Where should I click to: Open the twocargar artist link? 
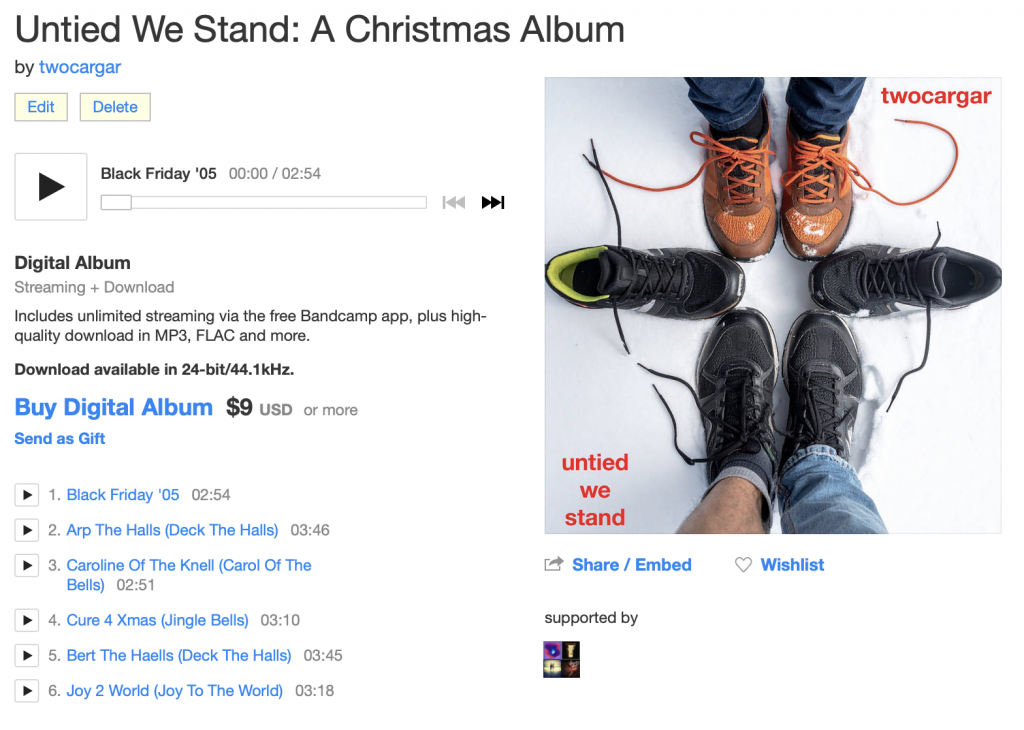pyautogui.click(x=80, y=68)
